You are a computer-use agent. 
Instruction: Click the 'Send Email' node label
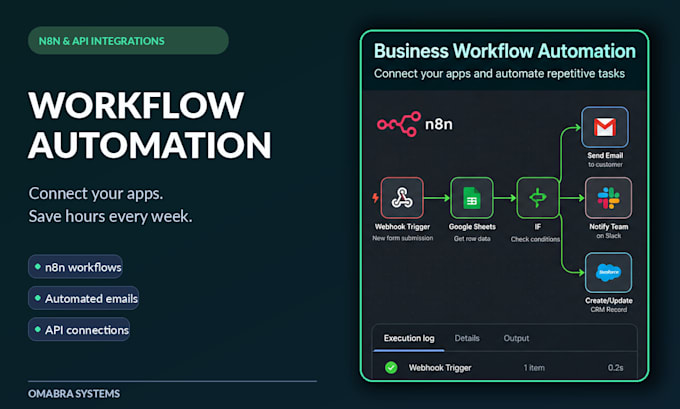coord(605,155)
